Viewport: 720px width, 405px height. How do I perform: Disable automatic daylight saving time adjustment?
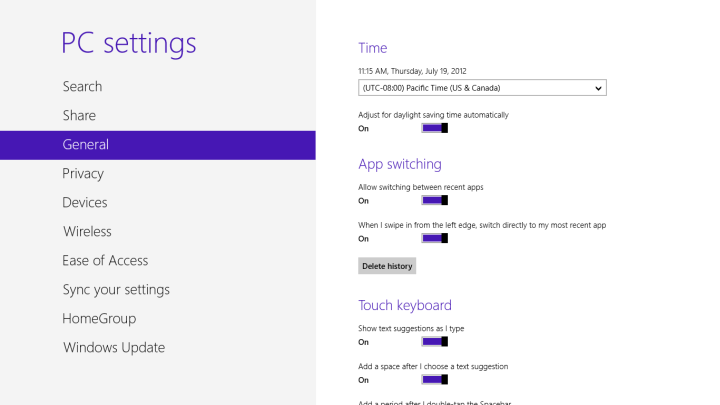click(x=434, y=128)
